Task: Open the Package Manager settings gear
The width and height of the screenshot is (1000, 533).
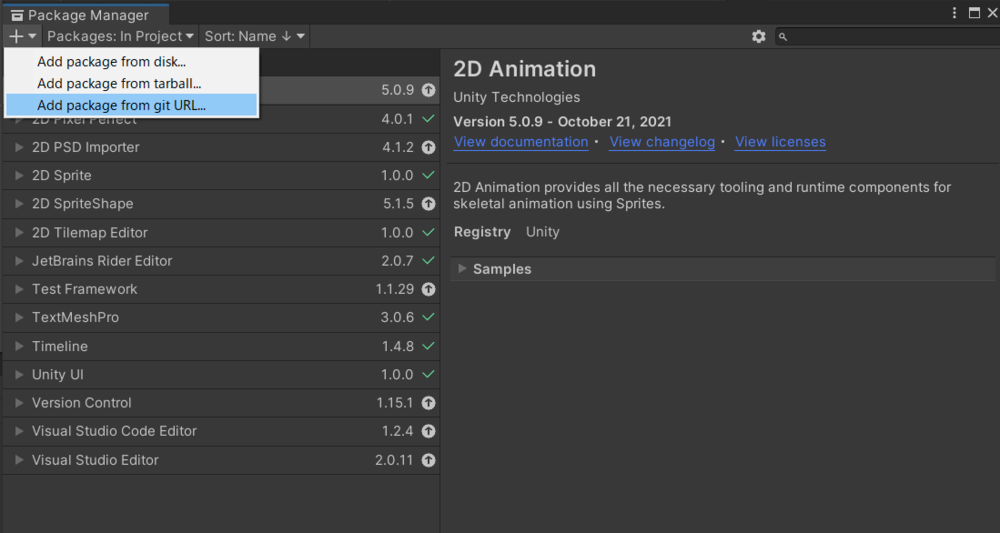Action: click(x=759, y=36)
